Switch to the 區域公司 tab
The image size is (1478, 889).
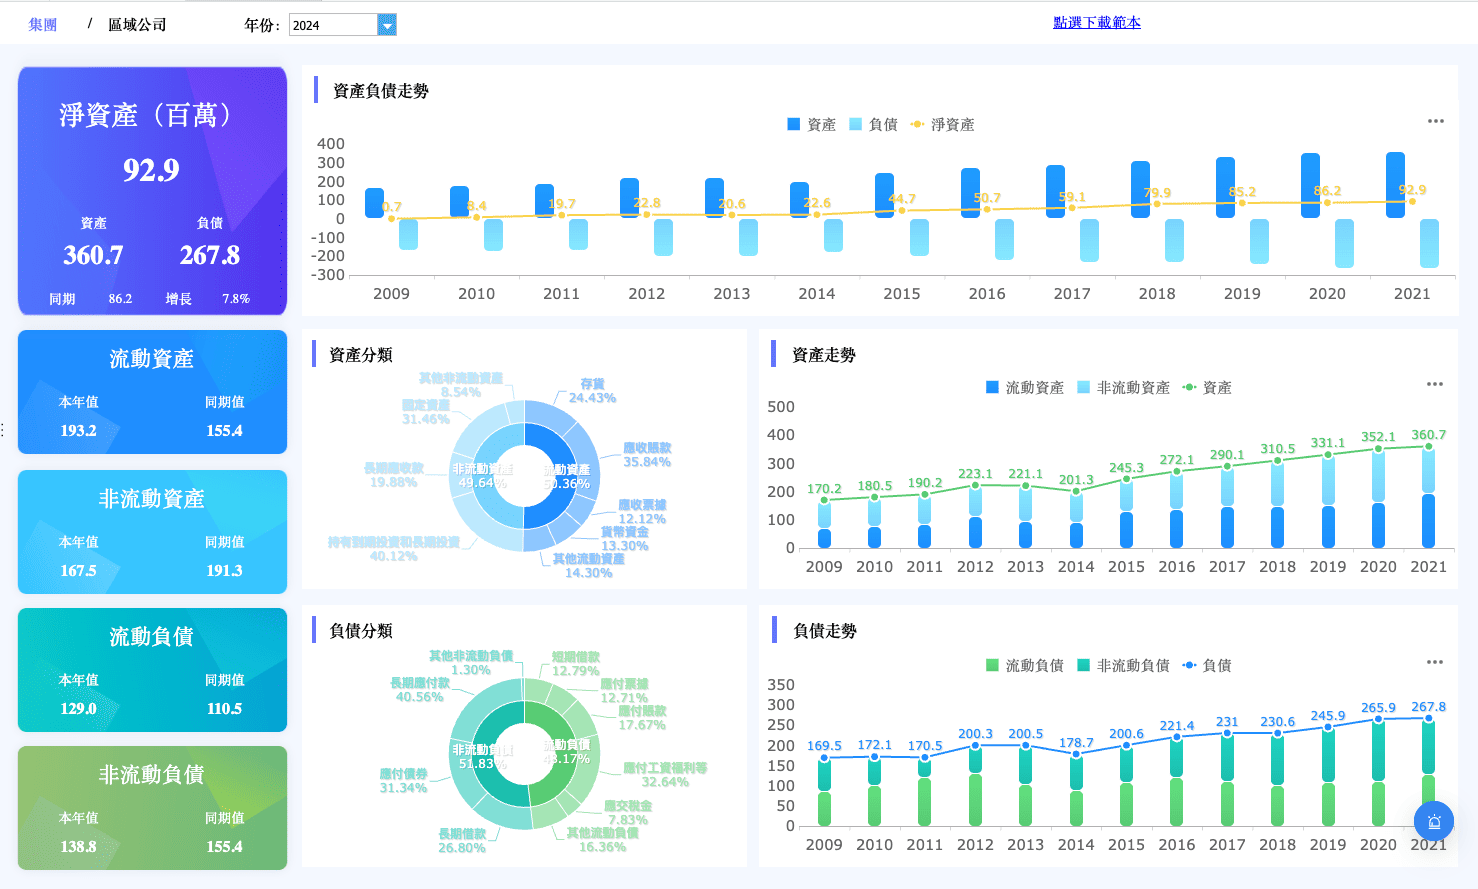click(137, 25)
